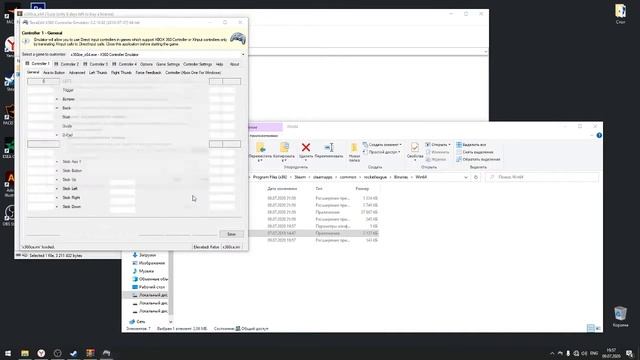Click Select None in Explorer ribbon
The width and height of the screenshot is (640, 360).
point(475,152)
